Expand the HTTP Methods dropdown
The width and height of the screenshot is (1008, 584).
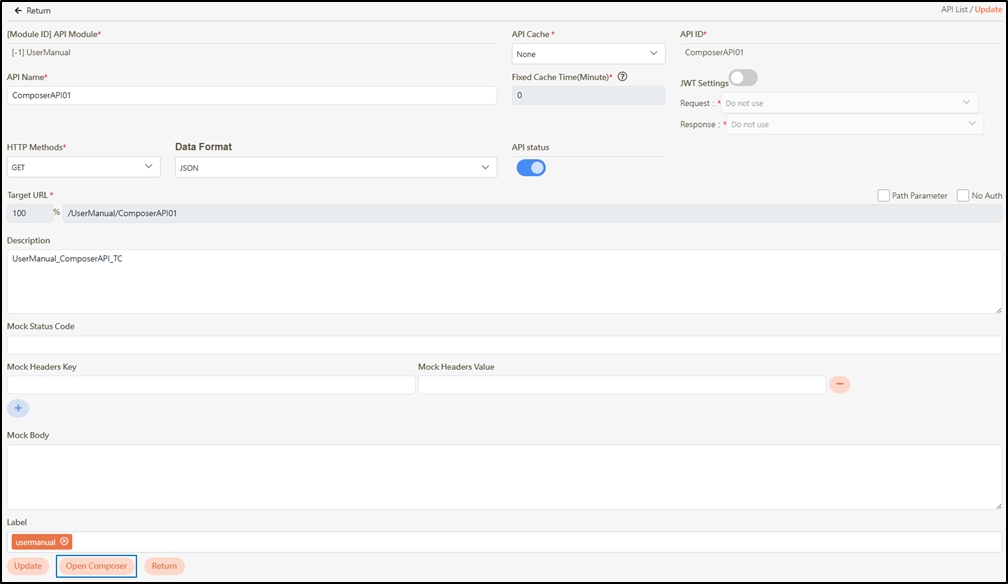click(83, 167)
